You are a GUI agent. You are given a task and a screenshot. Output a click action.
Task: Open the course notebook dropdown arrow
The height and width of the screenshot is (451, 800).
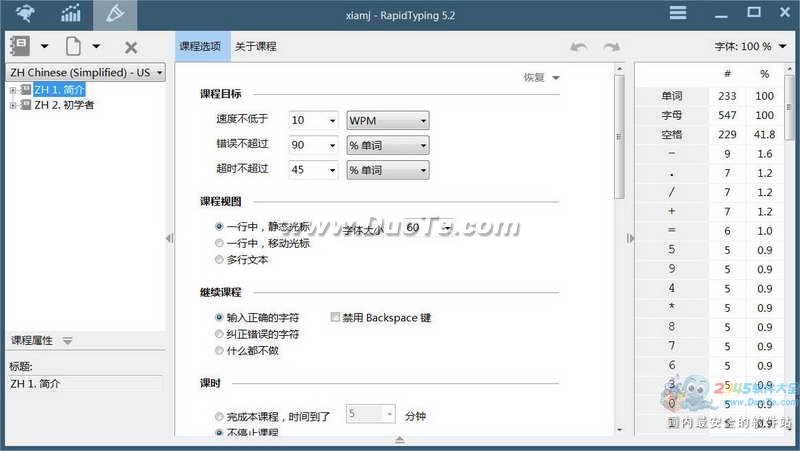[x=44, y=46]
